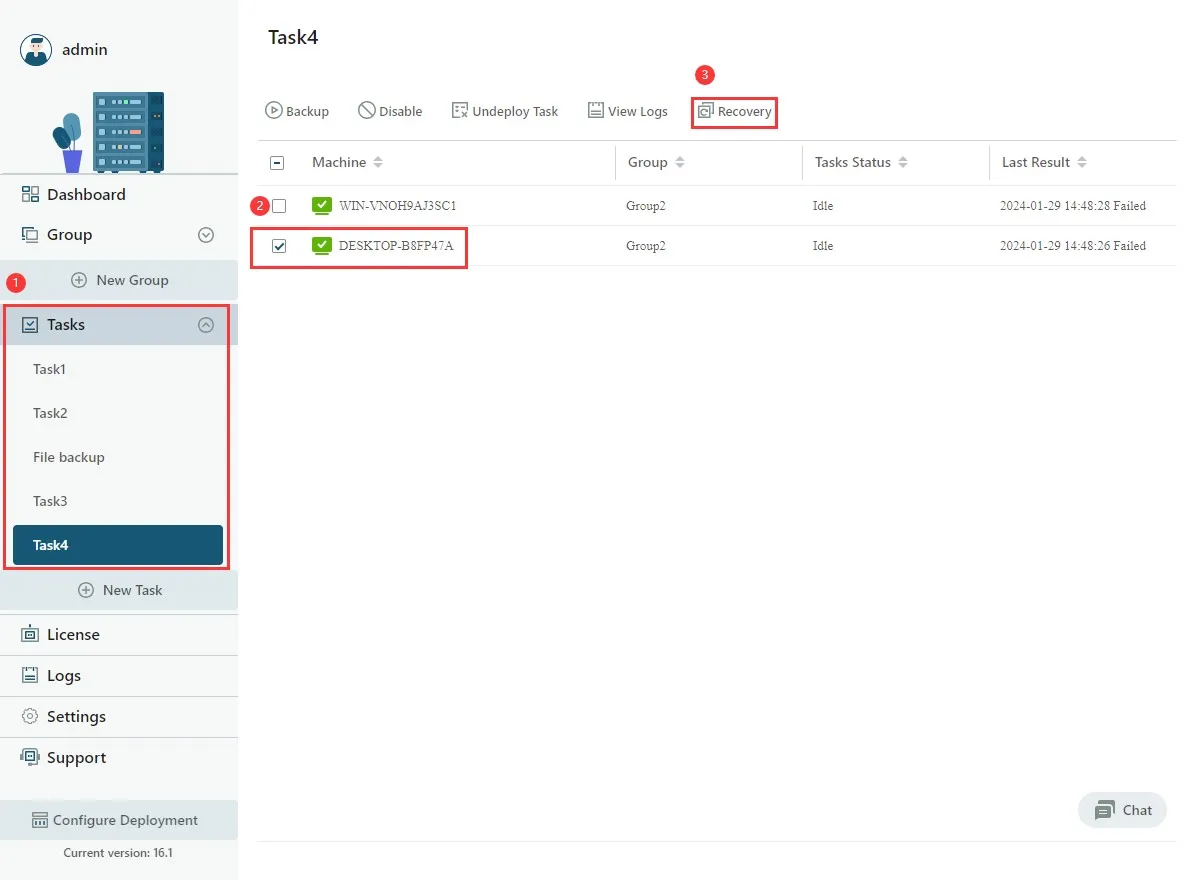
Task: Open Settings gear in sidebar
Action: point(30,716)
